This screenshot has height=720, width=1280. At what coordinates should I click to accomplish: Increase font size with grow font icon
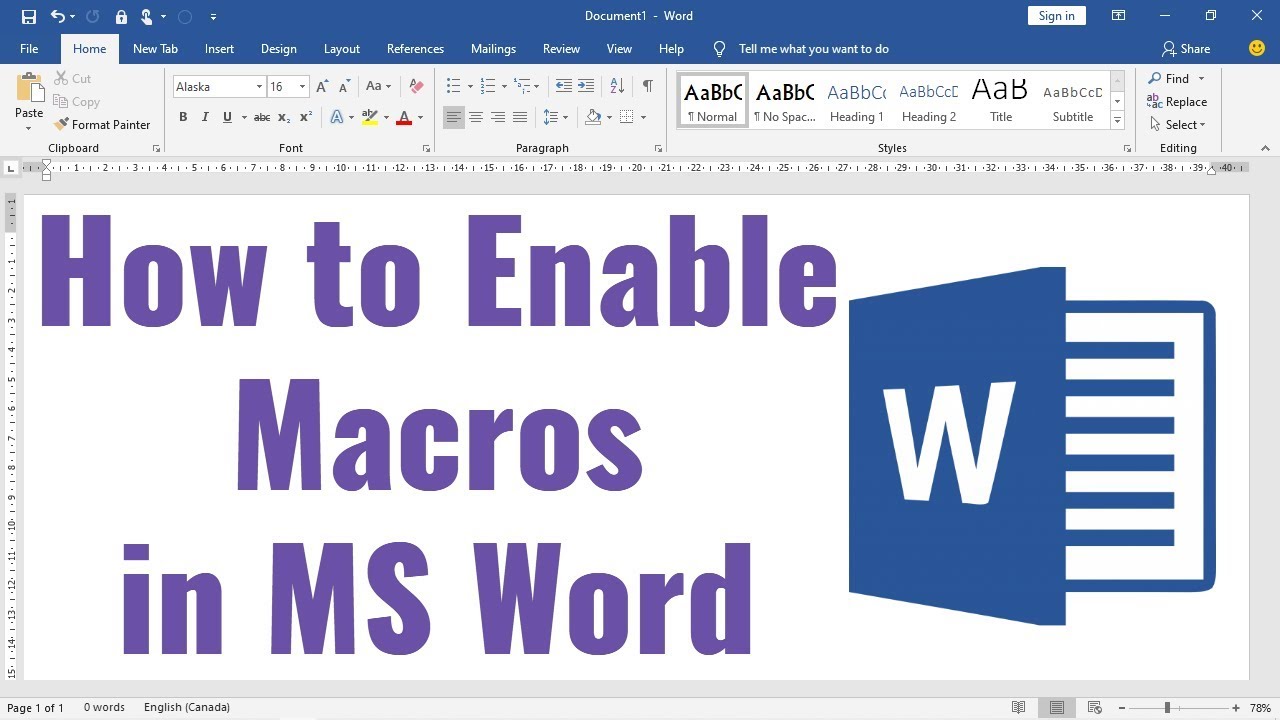[x=322, y=86]
